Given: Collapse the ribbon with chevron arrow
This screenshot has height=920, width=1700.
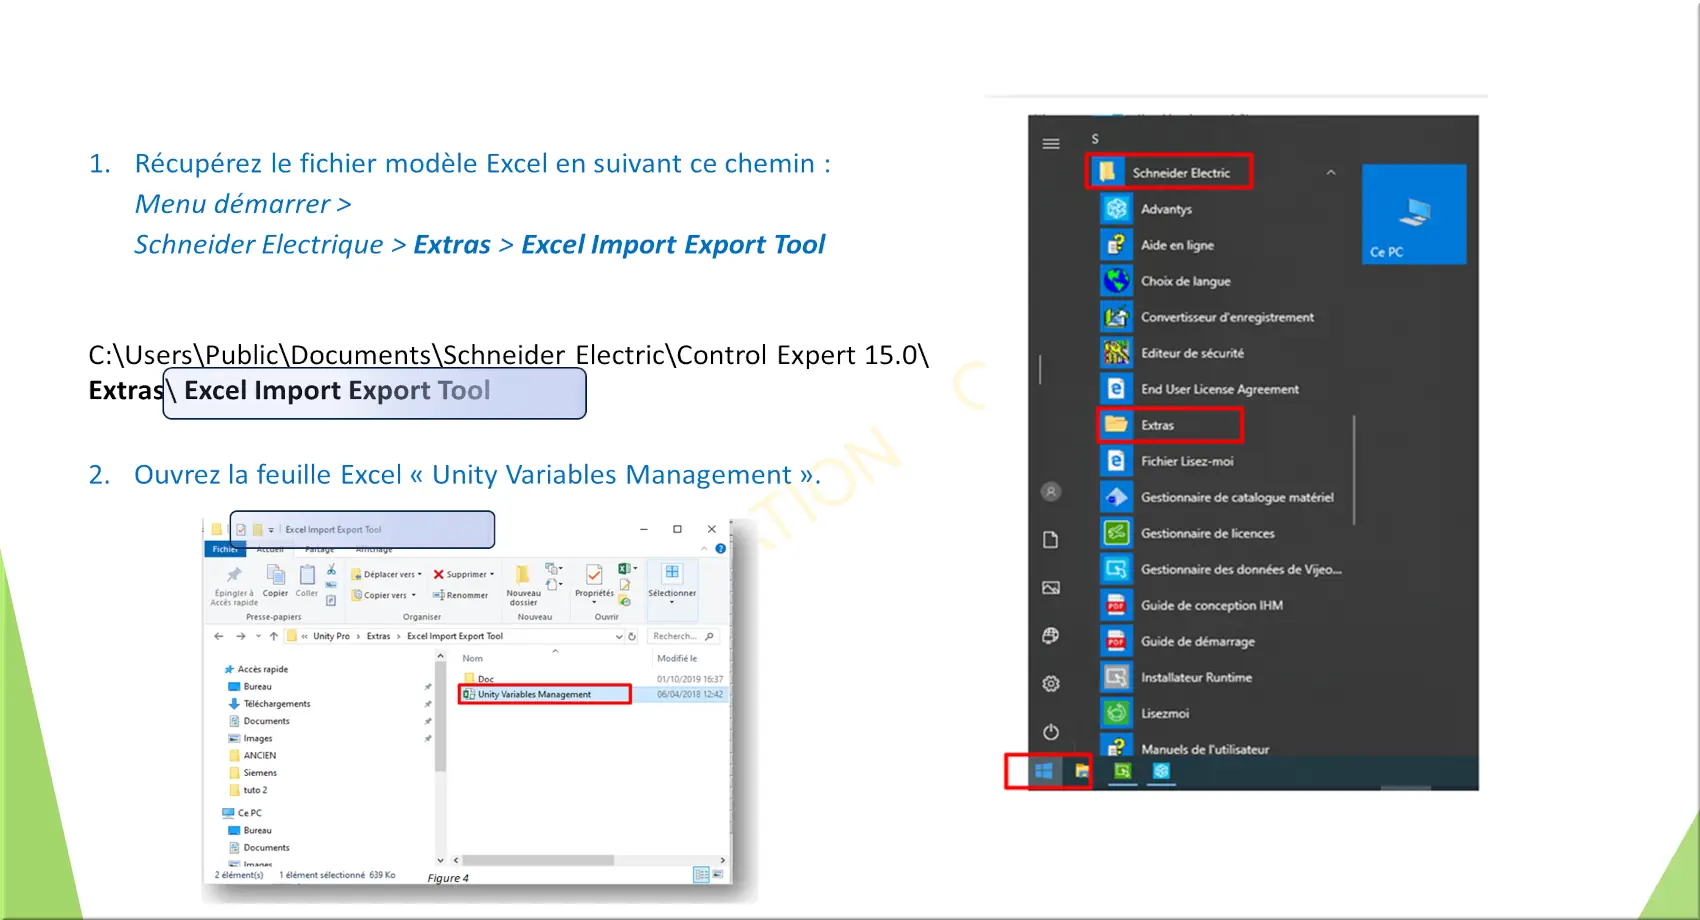Looking at the screenshot, I should coord(705,549).
